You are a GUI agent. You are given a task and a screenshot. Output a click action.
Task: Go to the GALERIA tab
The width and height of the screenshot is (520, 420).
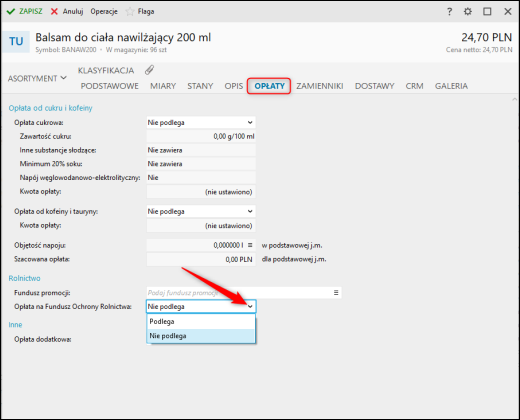[451, 86]
